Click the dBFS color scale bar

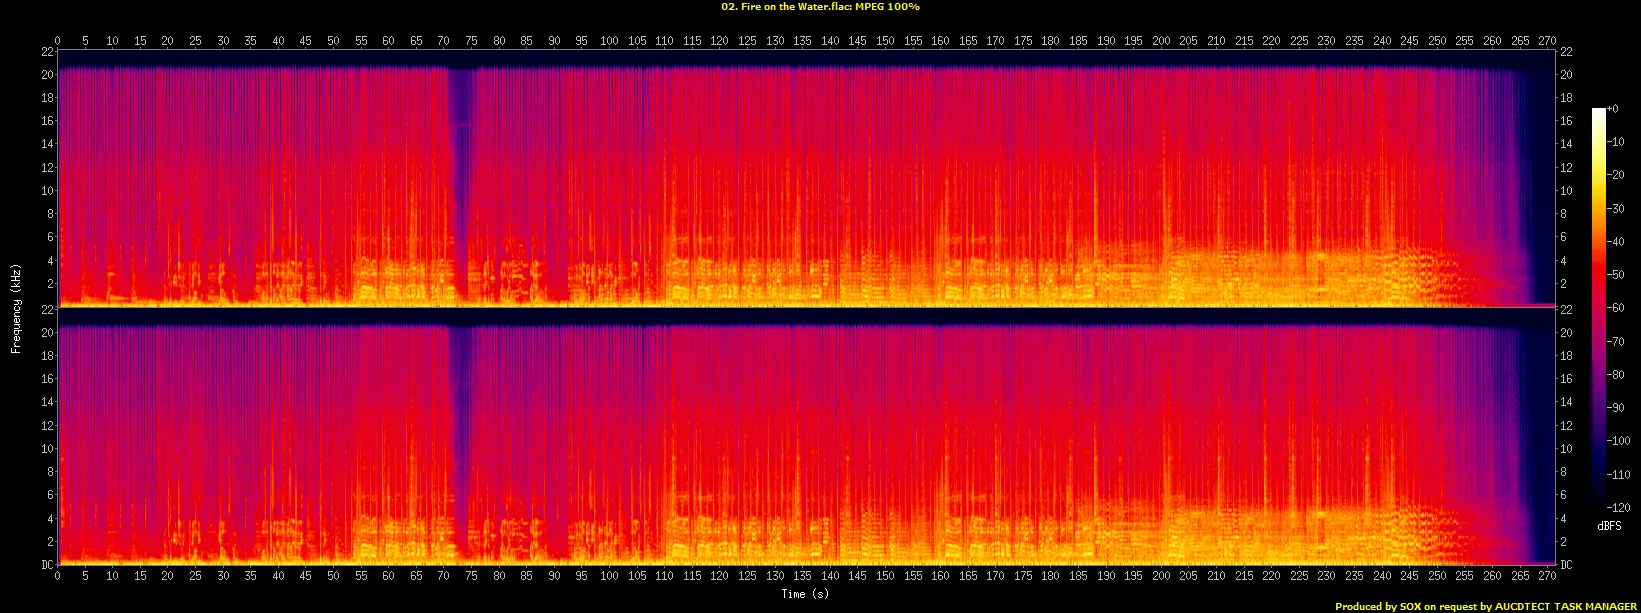pyautogui.click(x=1599, y=312)
